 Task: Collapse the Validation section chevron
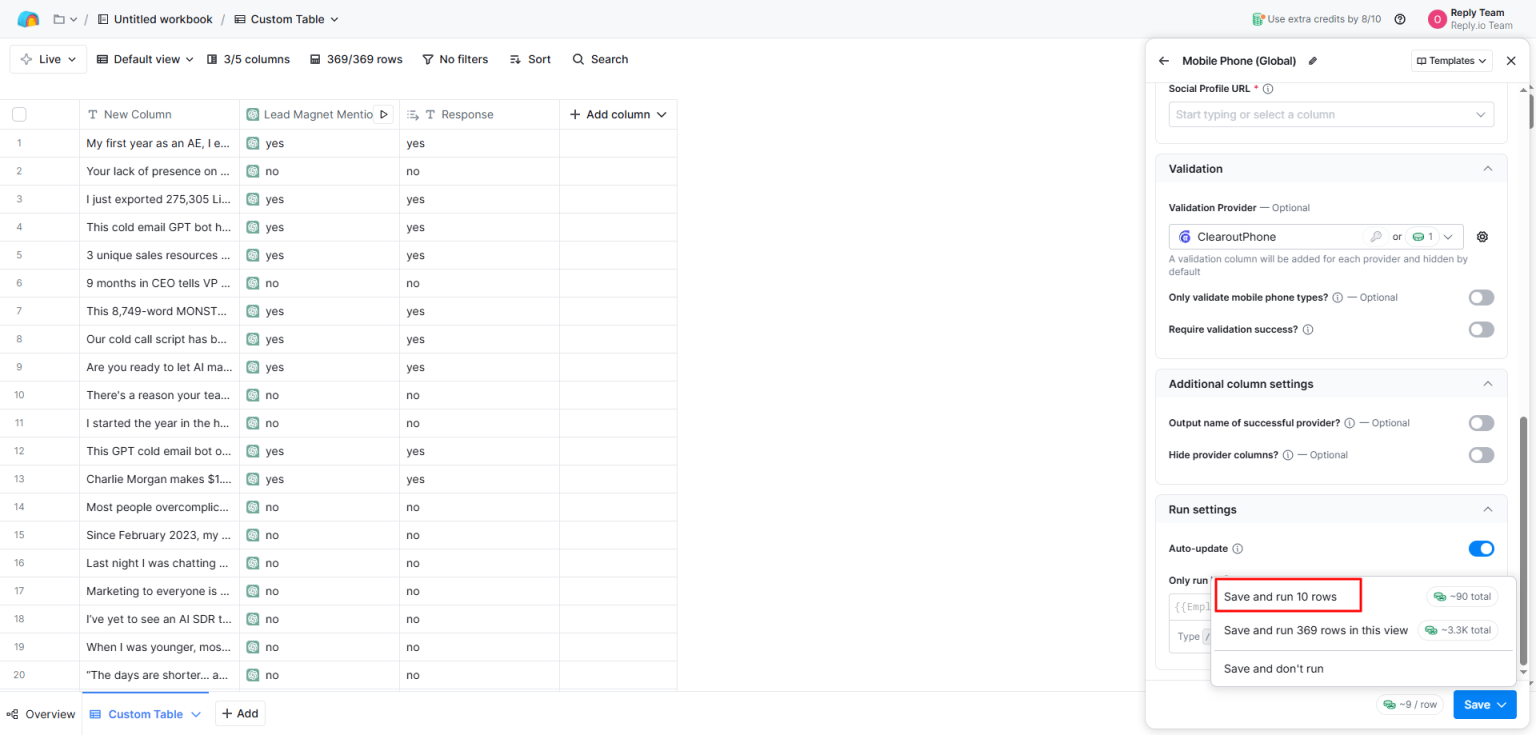(x=1487, y=169)
